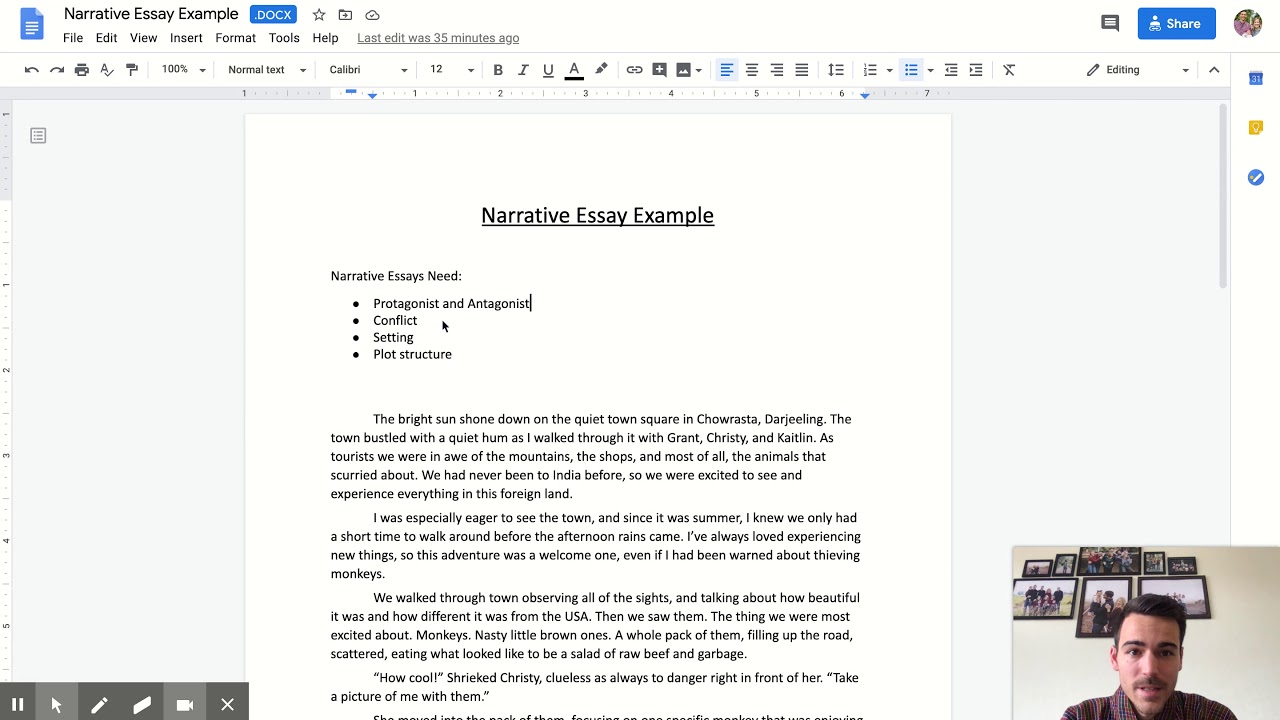Open the Calibri font dropdown
1280x720 pixels.
coord(368,70)
